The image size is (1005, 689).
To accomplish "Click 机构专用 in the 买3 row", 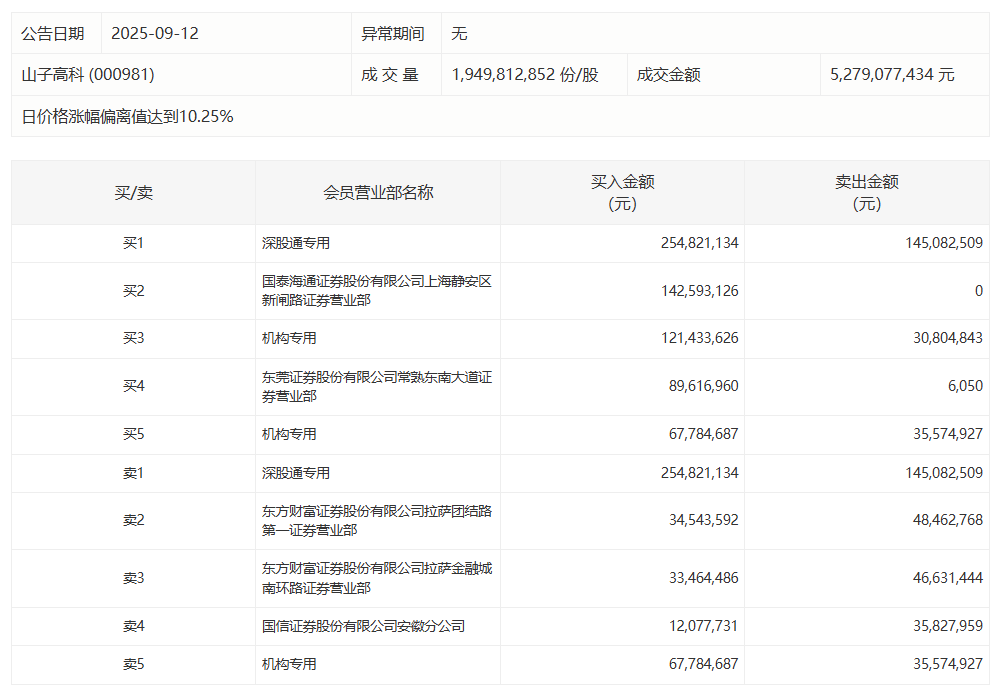I will pyautogui.click(x=289, y=339).
